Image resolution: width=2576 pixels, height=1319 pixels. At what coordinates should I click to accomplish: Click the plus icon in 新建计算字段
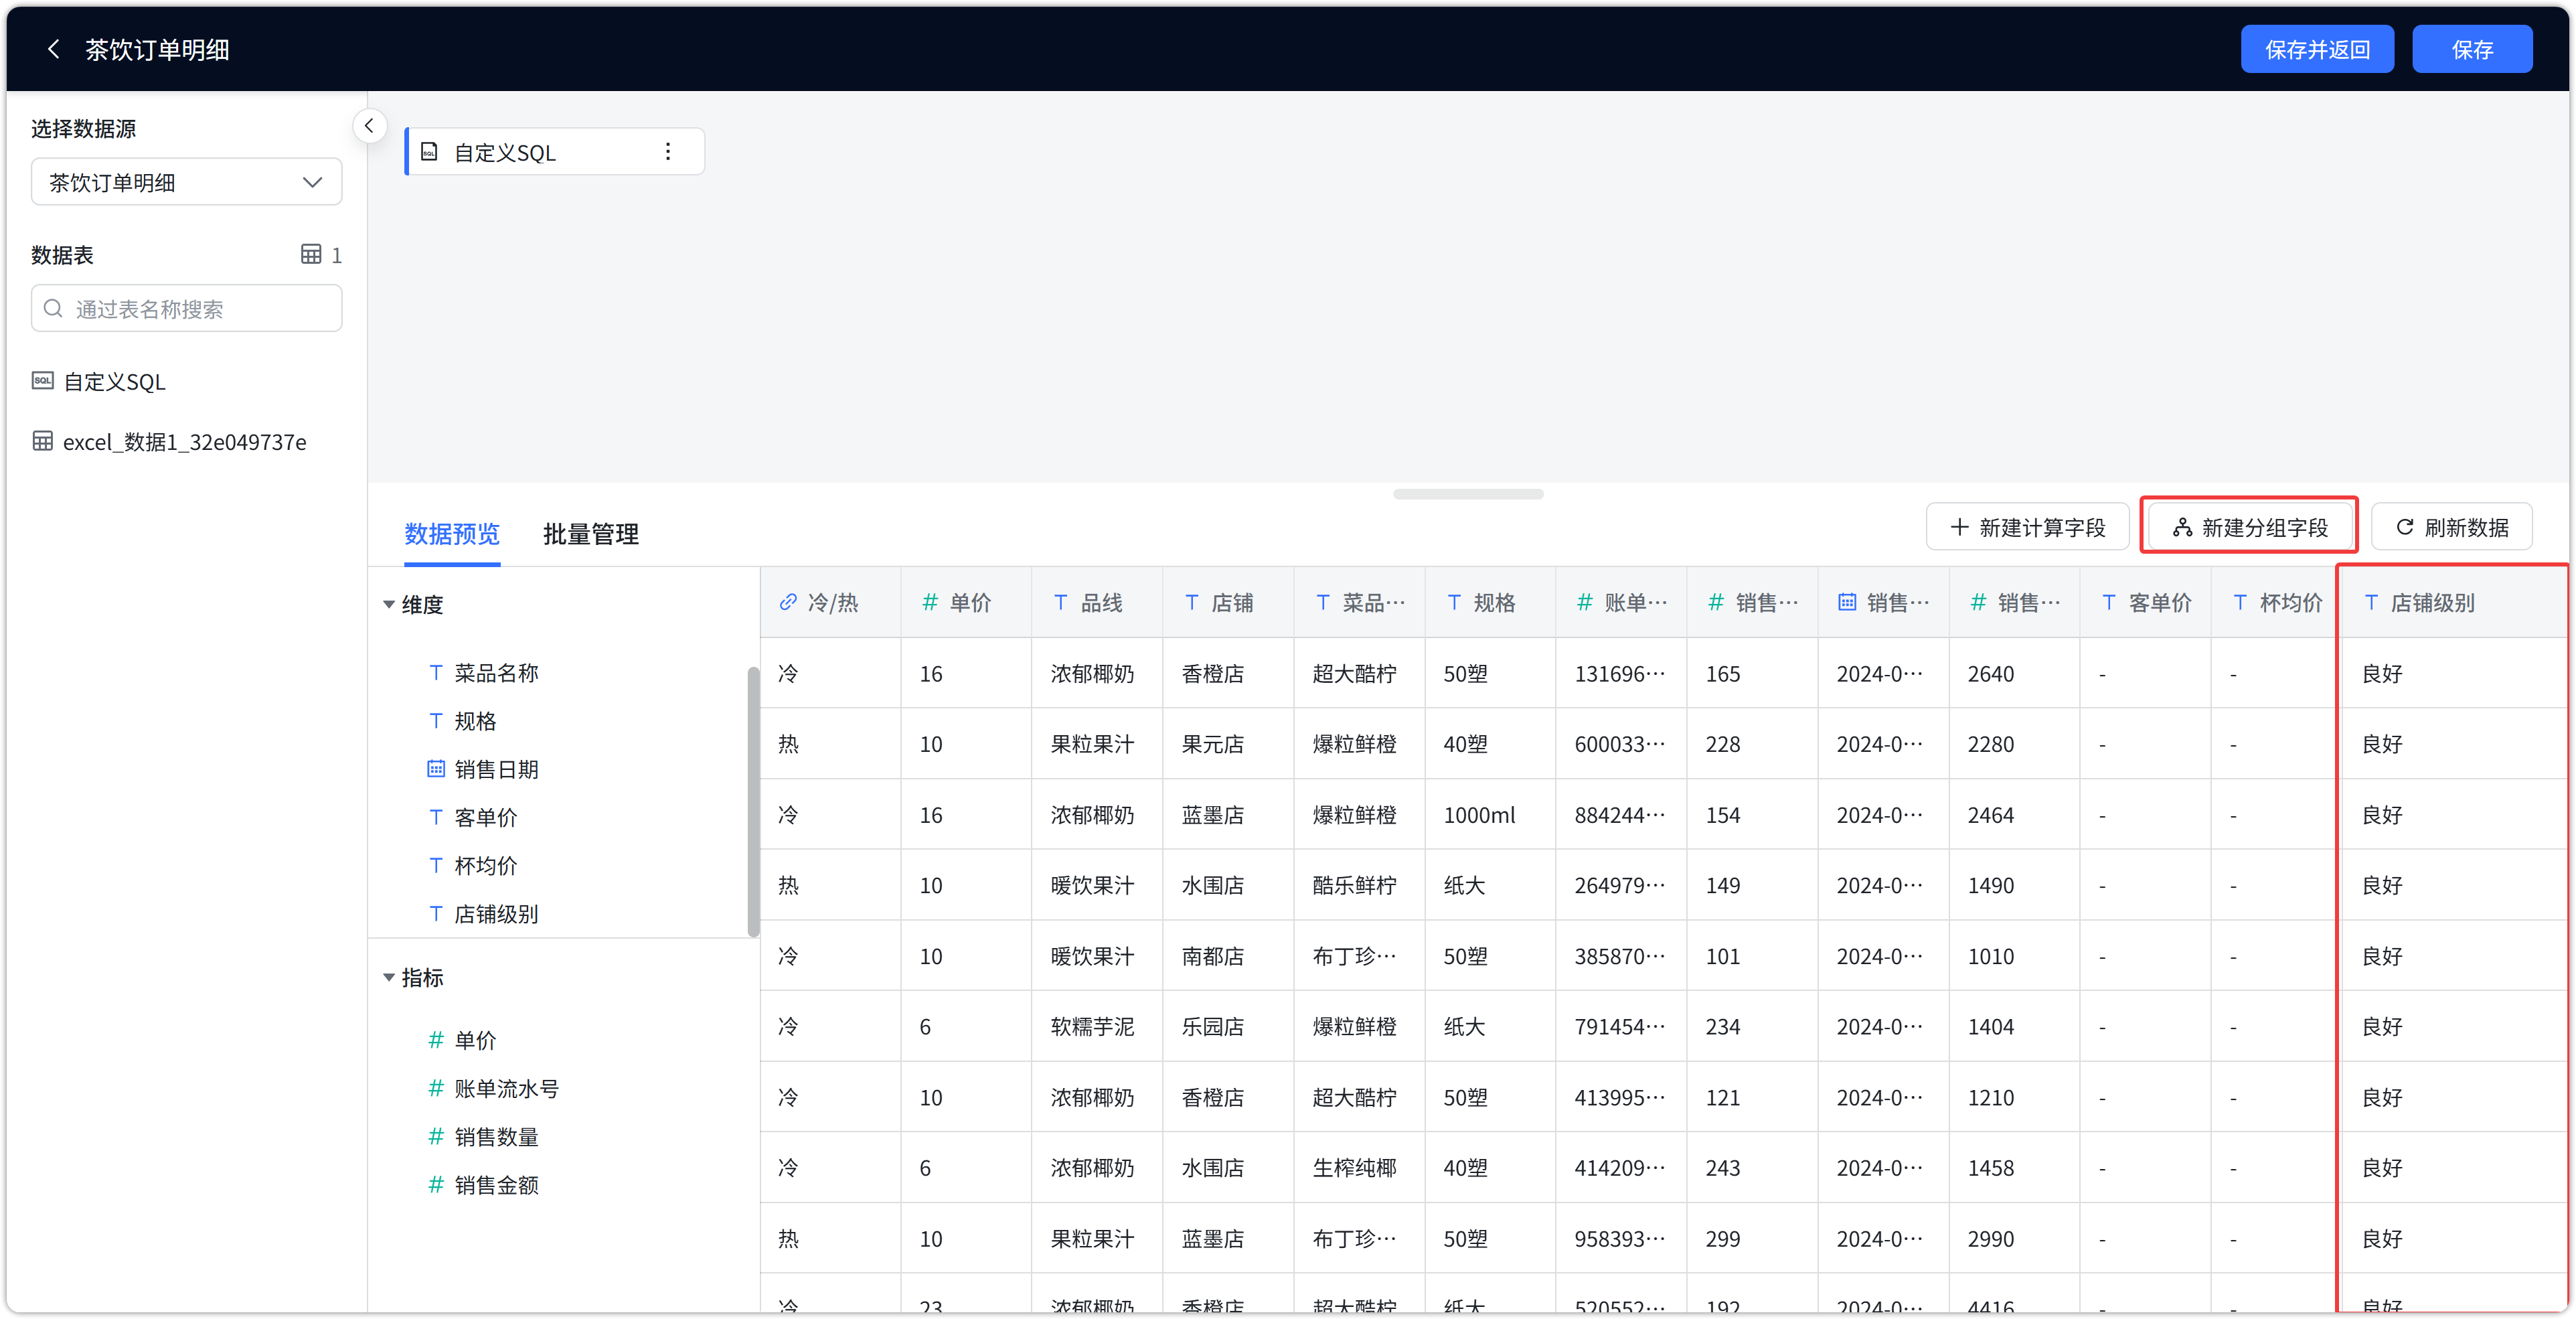(1959, 527)
